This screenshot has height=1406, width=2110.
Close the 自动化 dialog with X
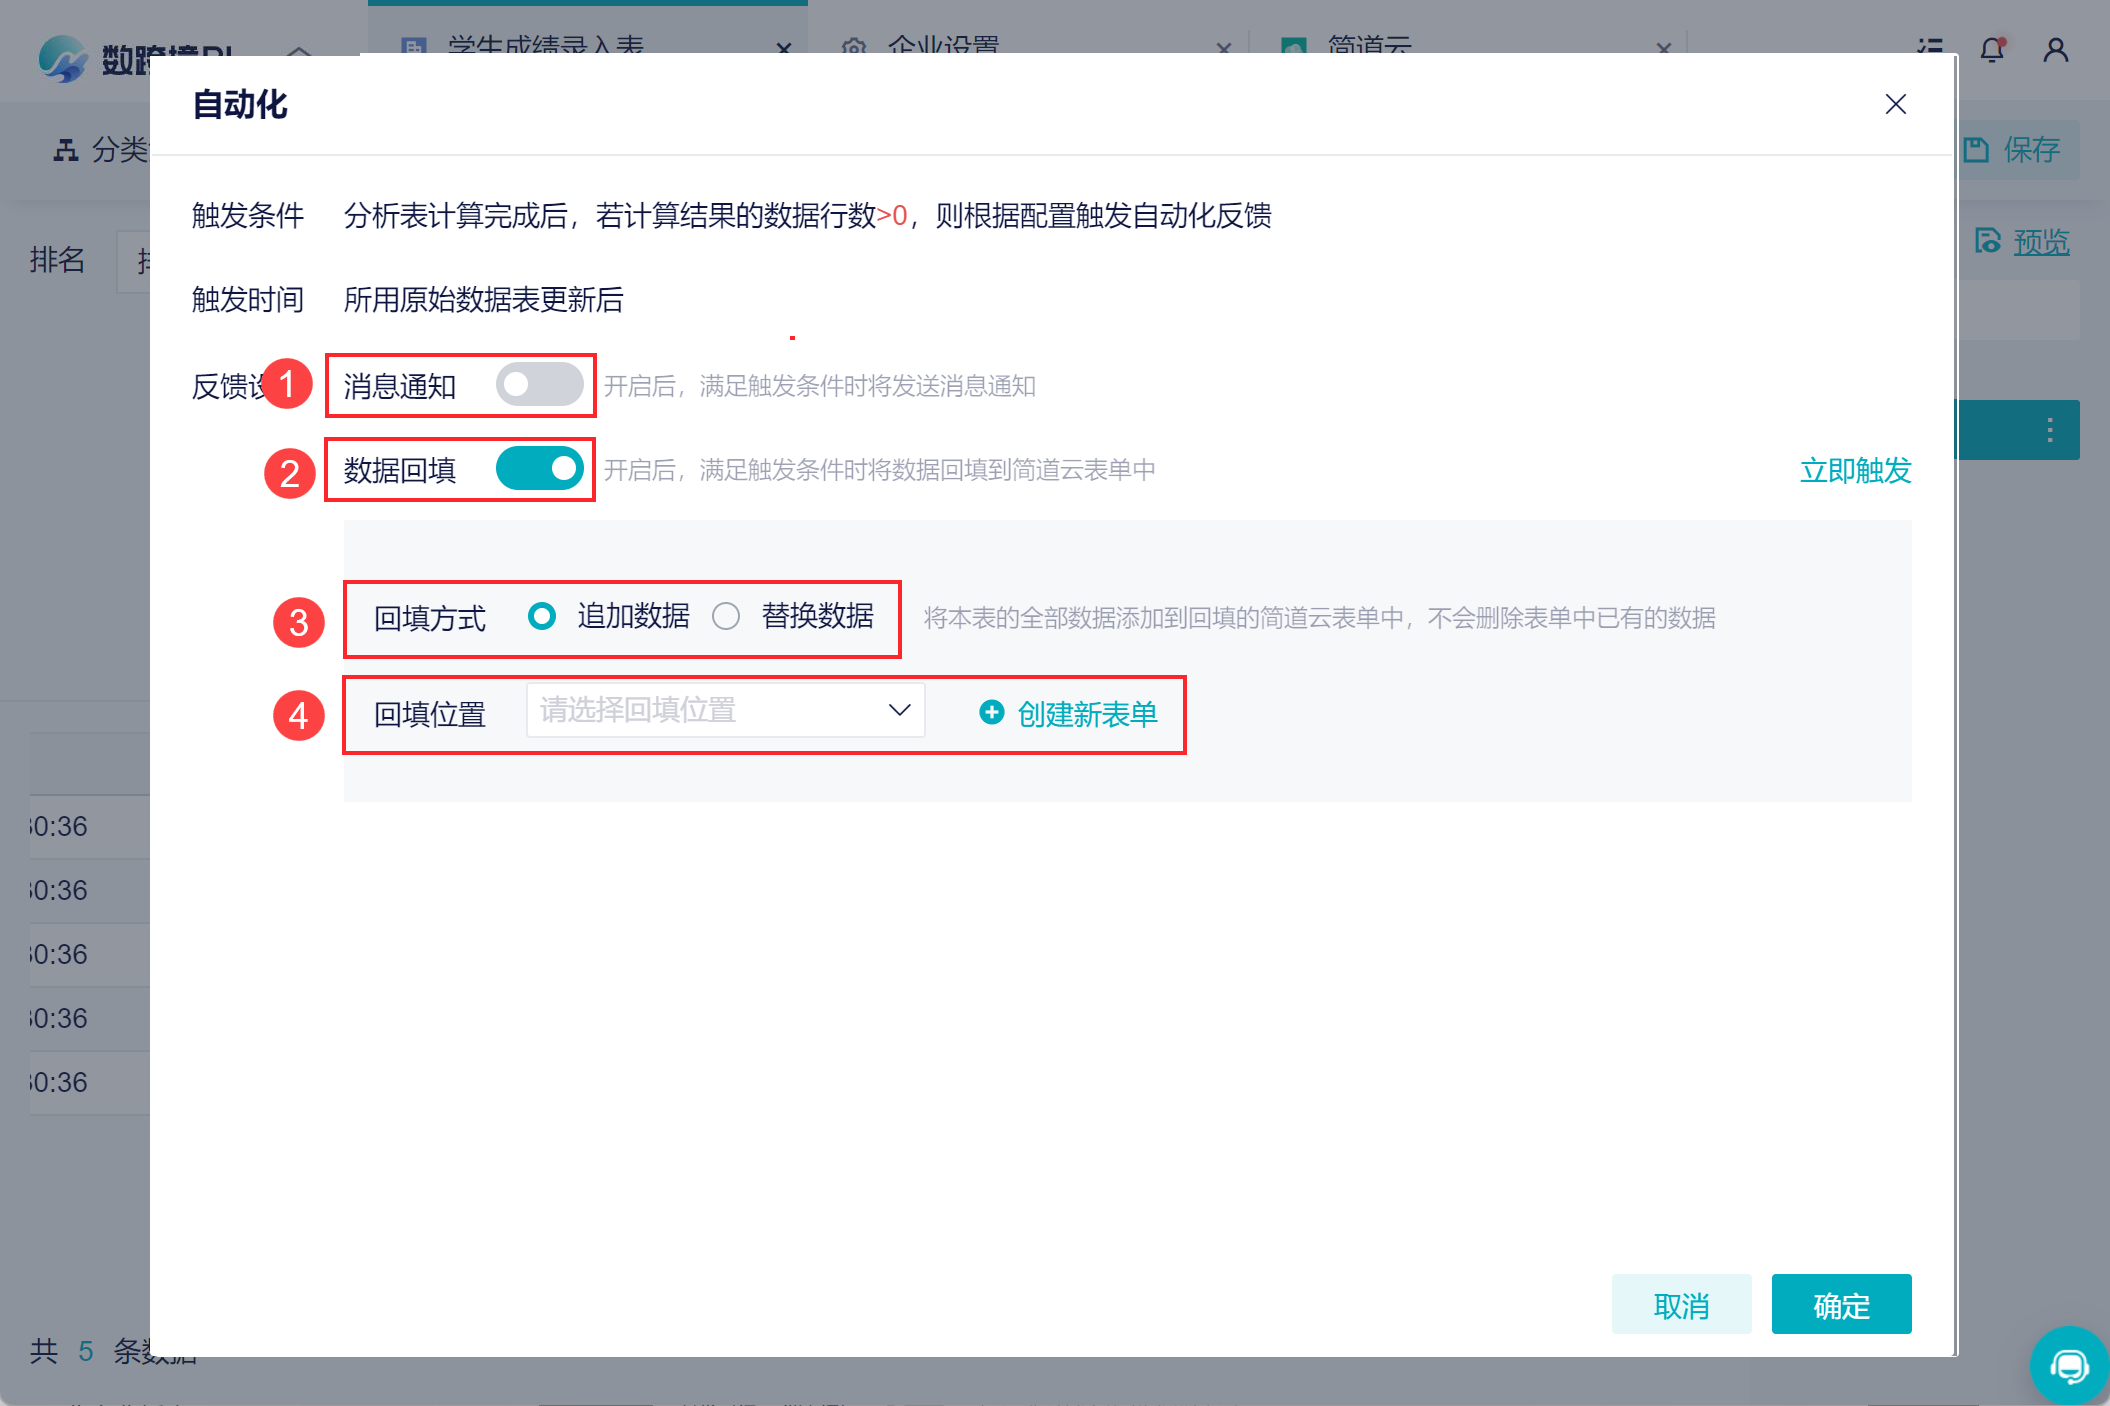(x=1895, y=104)
